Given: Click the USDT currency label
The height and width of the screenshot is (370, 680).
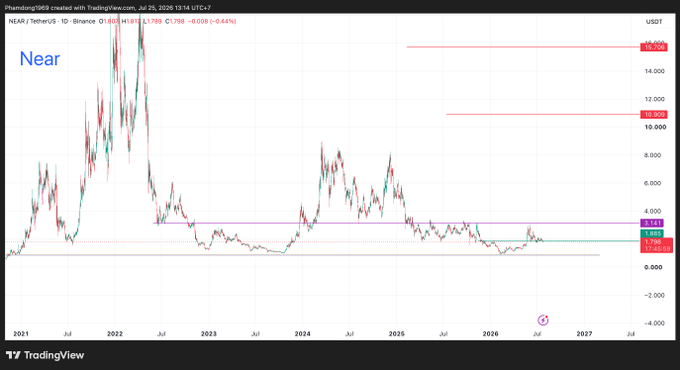Looking at the screenshot, I should click(x=654, y=22).
